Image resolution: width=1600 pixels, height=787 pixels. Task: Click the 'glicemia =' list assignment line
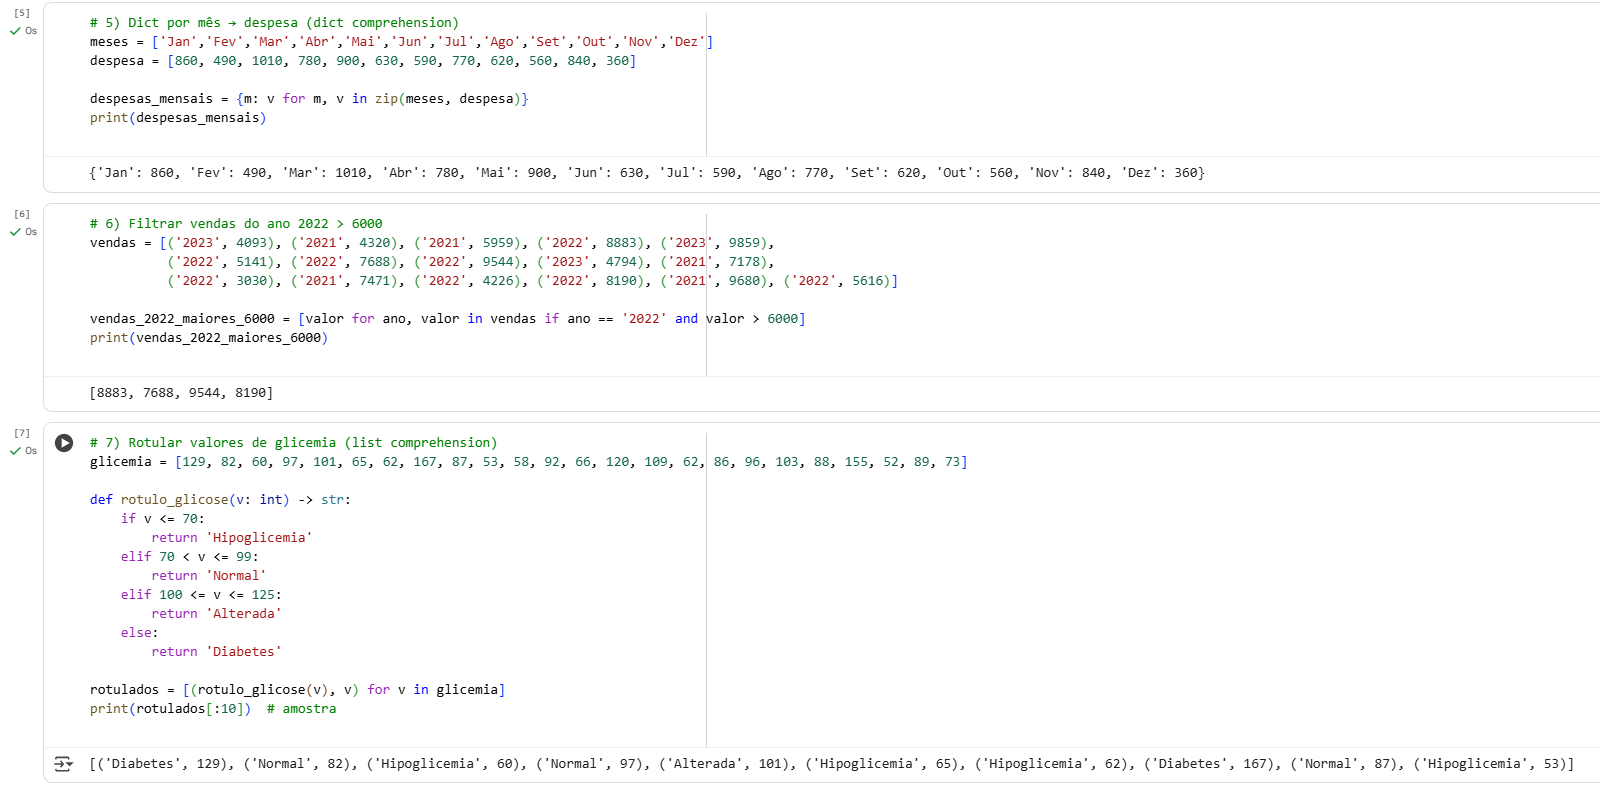pos(528,462)
